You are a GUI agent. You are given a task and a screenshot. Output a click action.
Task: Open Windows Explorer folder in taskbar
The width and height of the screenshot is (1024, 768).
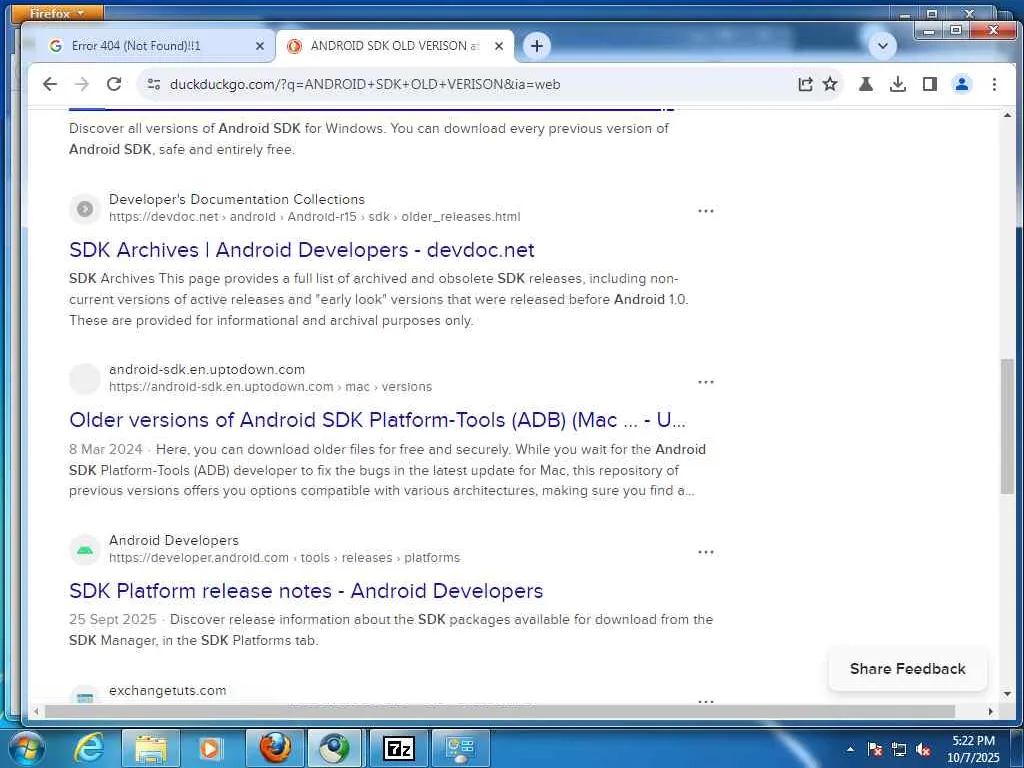pos(150,748)
